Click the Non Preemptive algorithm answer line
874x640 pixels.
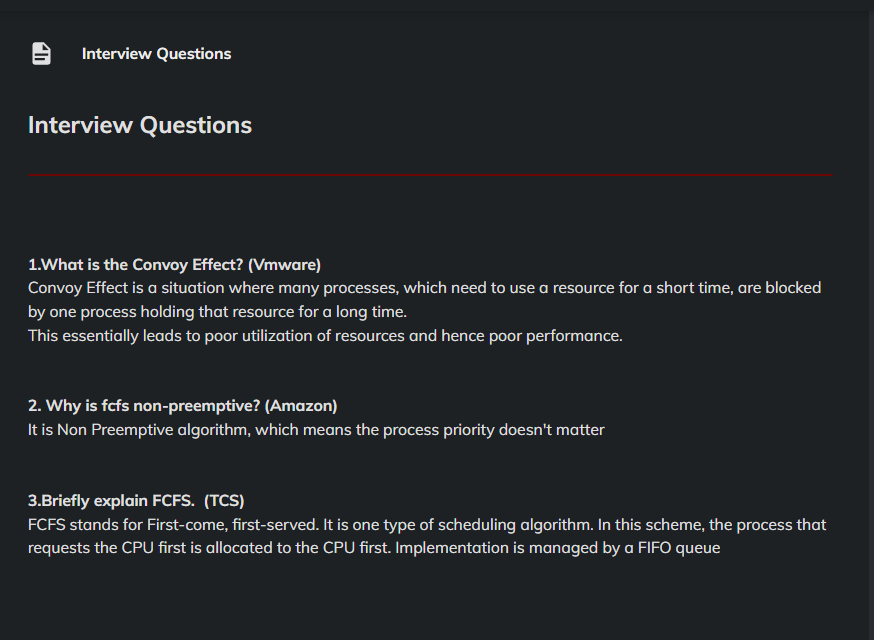click(x=316, y=430)
